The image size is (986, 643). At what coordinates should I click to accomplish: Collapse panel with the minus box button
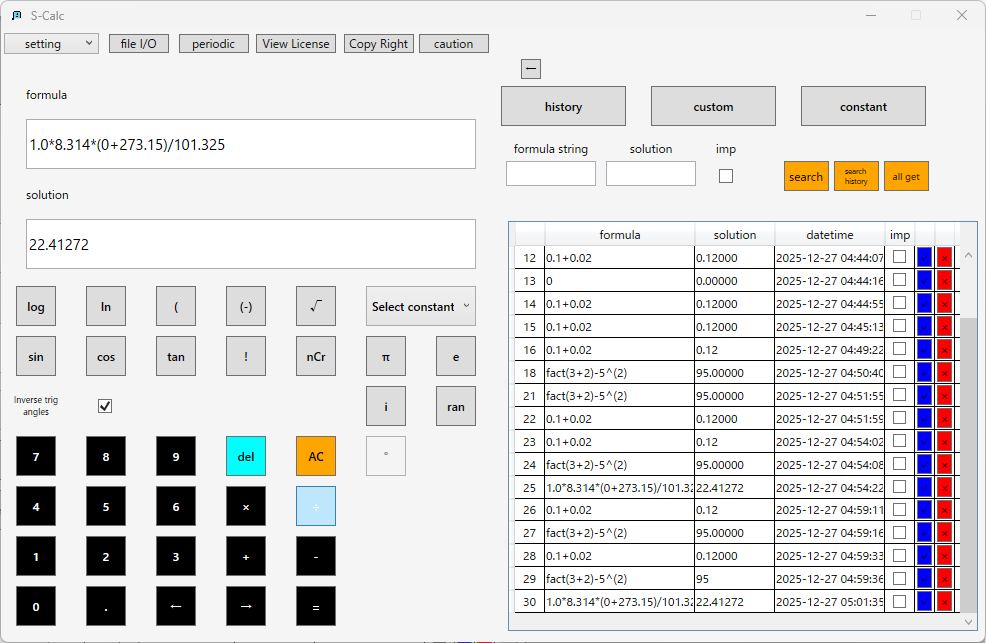pos(531,69)
